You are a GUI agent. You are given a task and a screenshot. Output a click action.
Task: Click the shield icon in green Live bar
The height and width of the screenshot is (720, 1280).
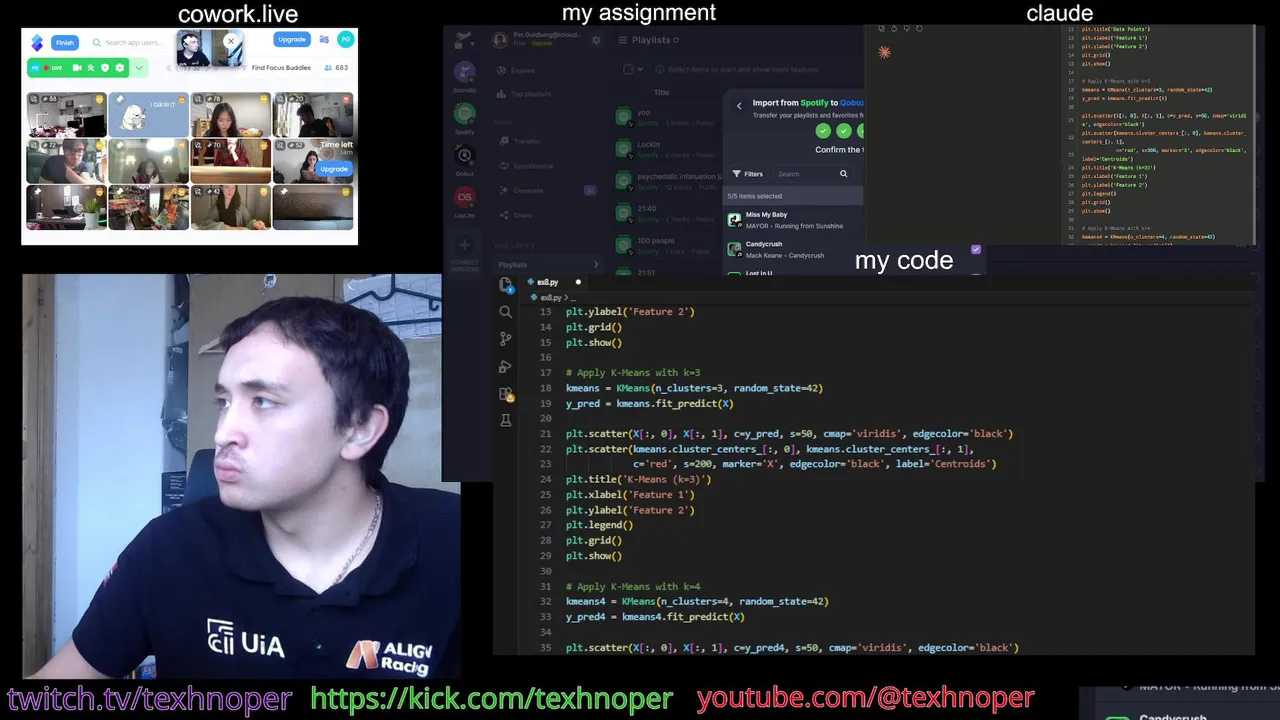105,68
